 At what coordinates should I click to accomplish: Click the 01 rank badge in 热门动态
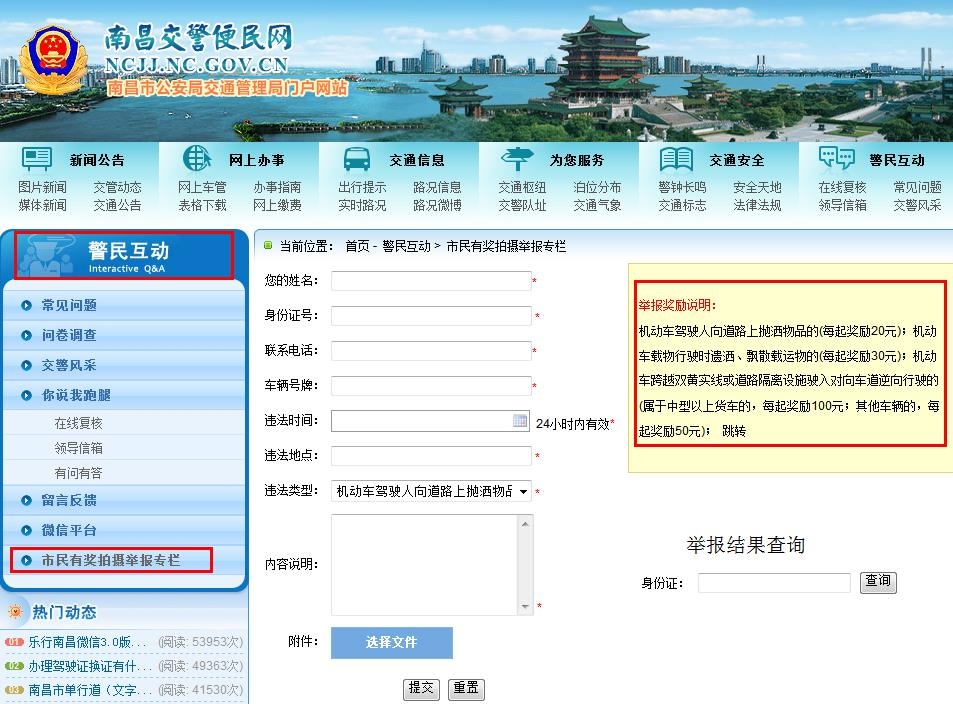point(14,642)
